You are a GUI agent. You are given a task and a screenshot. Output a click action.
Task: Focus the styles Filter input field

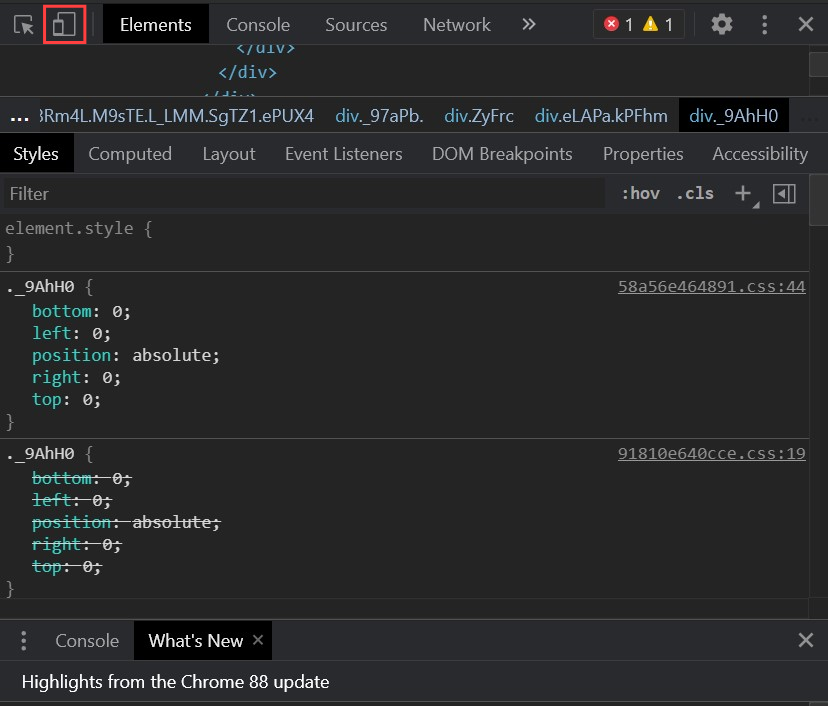pos(304,194)
